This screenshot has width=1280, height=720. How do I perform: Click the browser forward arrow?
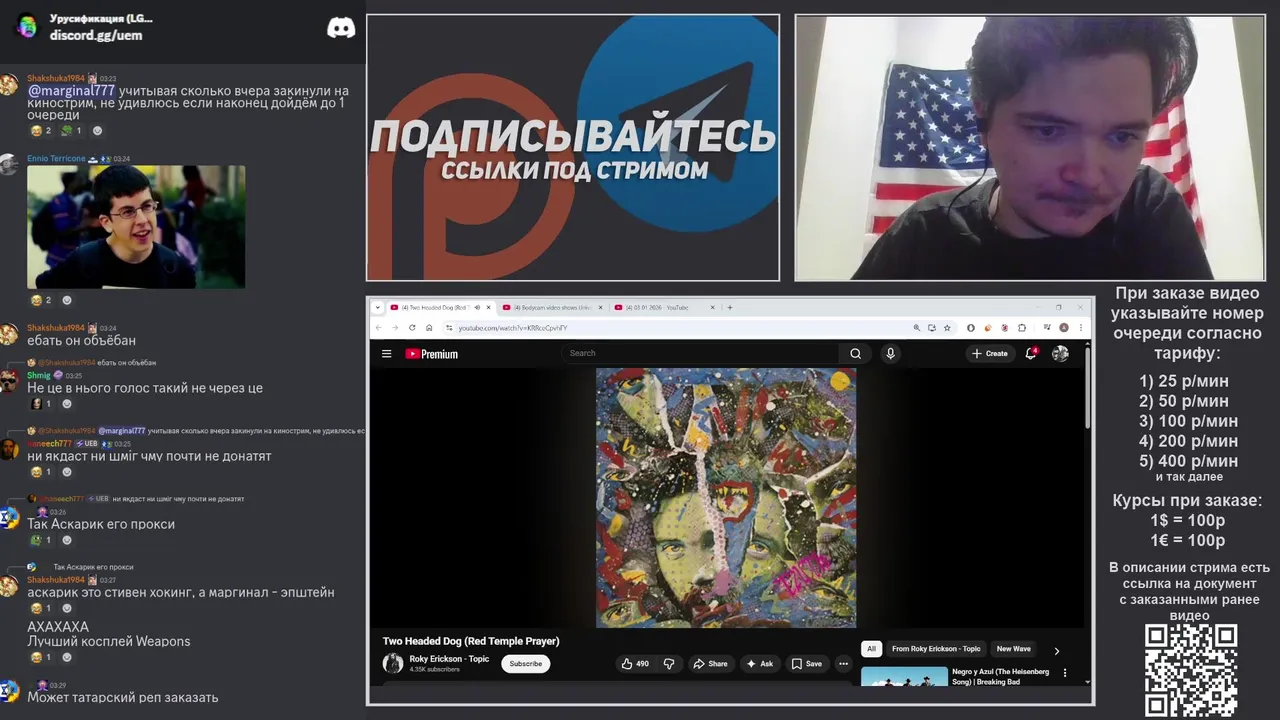tap(395, 327)
